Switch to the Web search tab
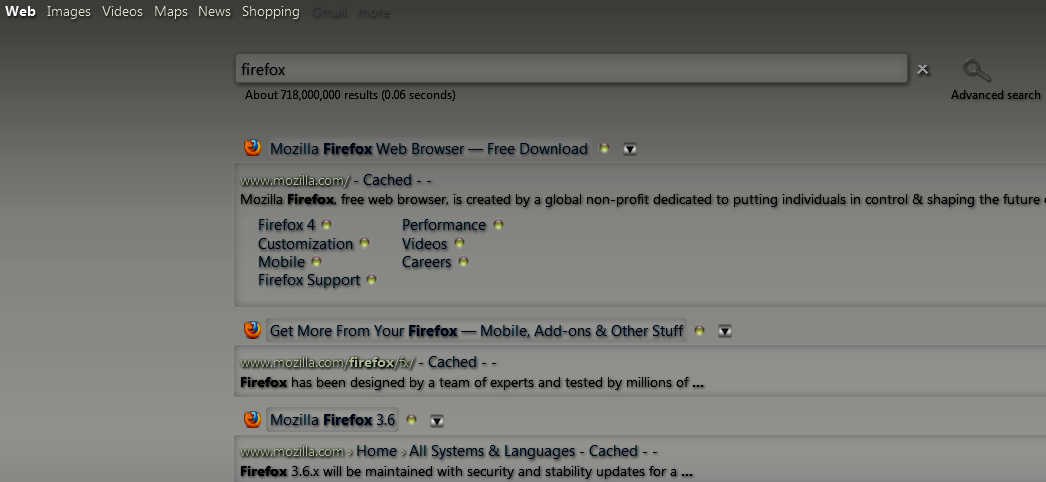 click(21, 11)
